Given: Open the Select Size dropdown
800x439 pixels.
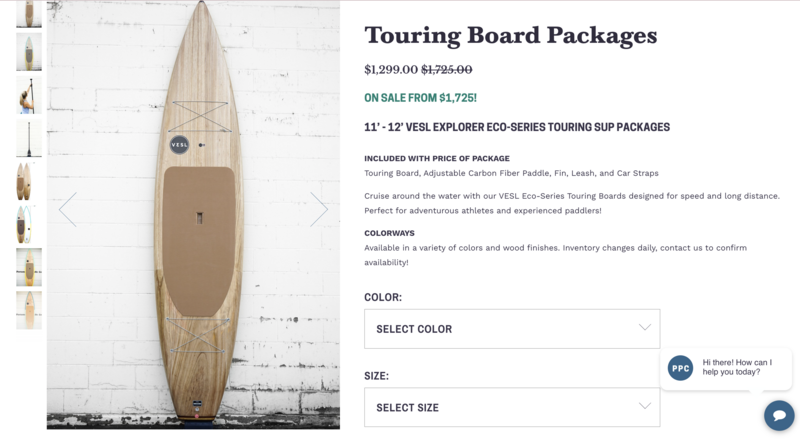Looking at the screenshot, I should (512, 407).
